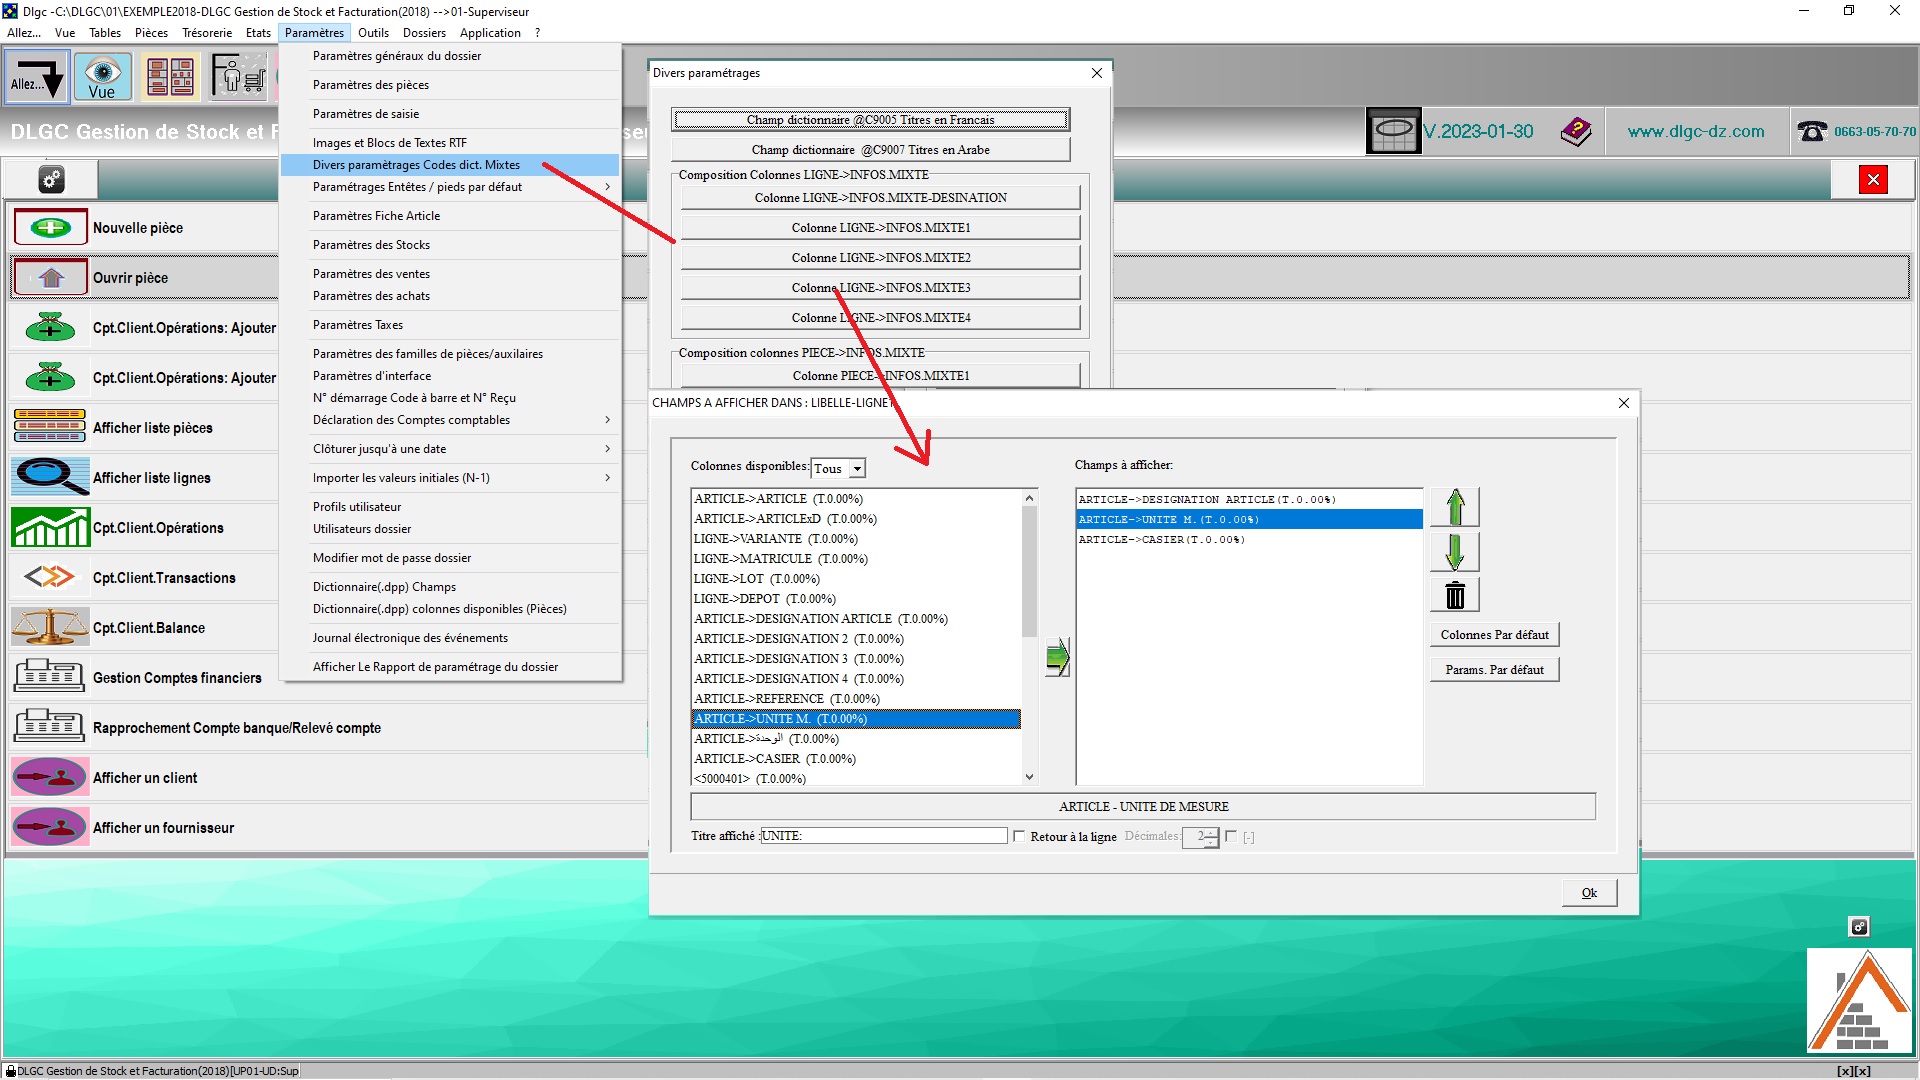Toggle the checkbox next to Décimales stepper
This screenshot has height=1080, width=1920.
pos(1231,836)
